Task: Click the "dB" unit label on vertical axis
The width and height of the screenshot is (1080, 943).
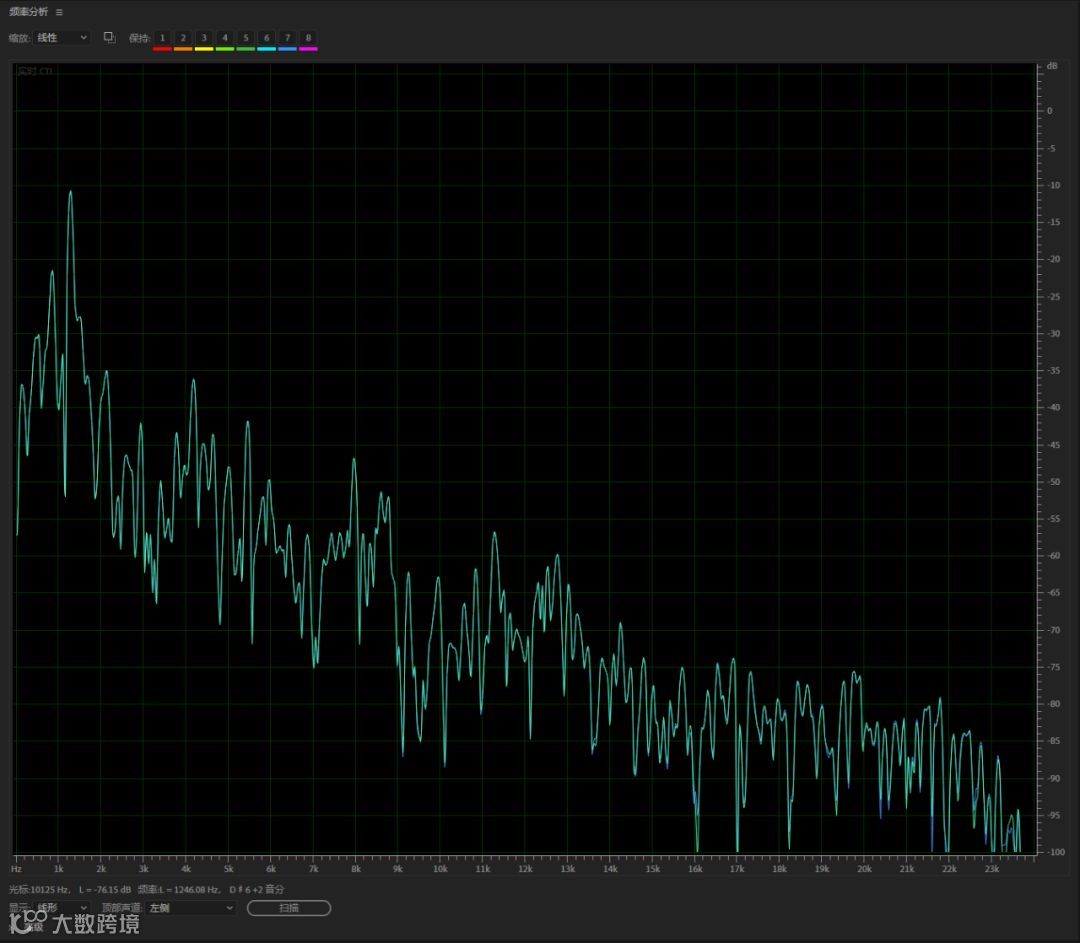Action: click(x=1052, y=66)
